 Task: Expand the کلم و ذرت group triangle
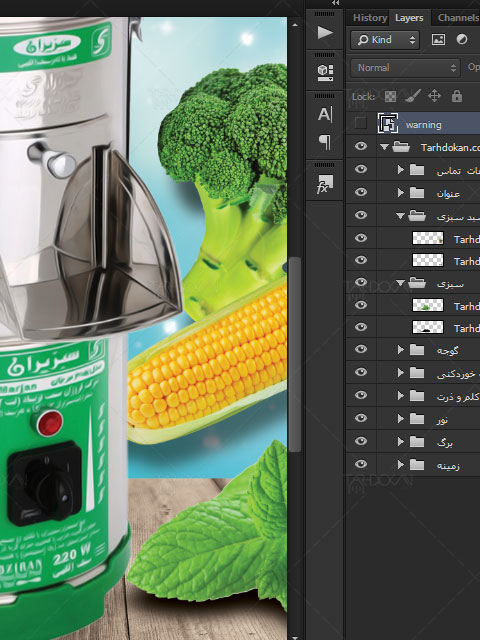[400, 396]
